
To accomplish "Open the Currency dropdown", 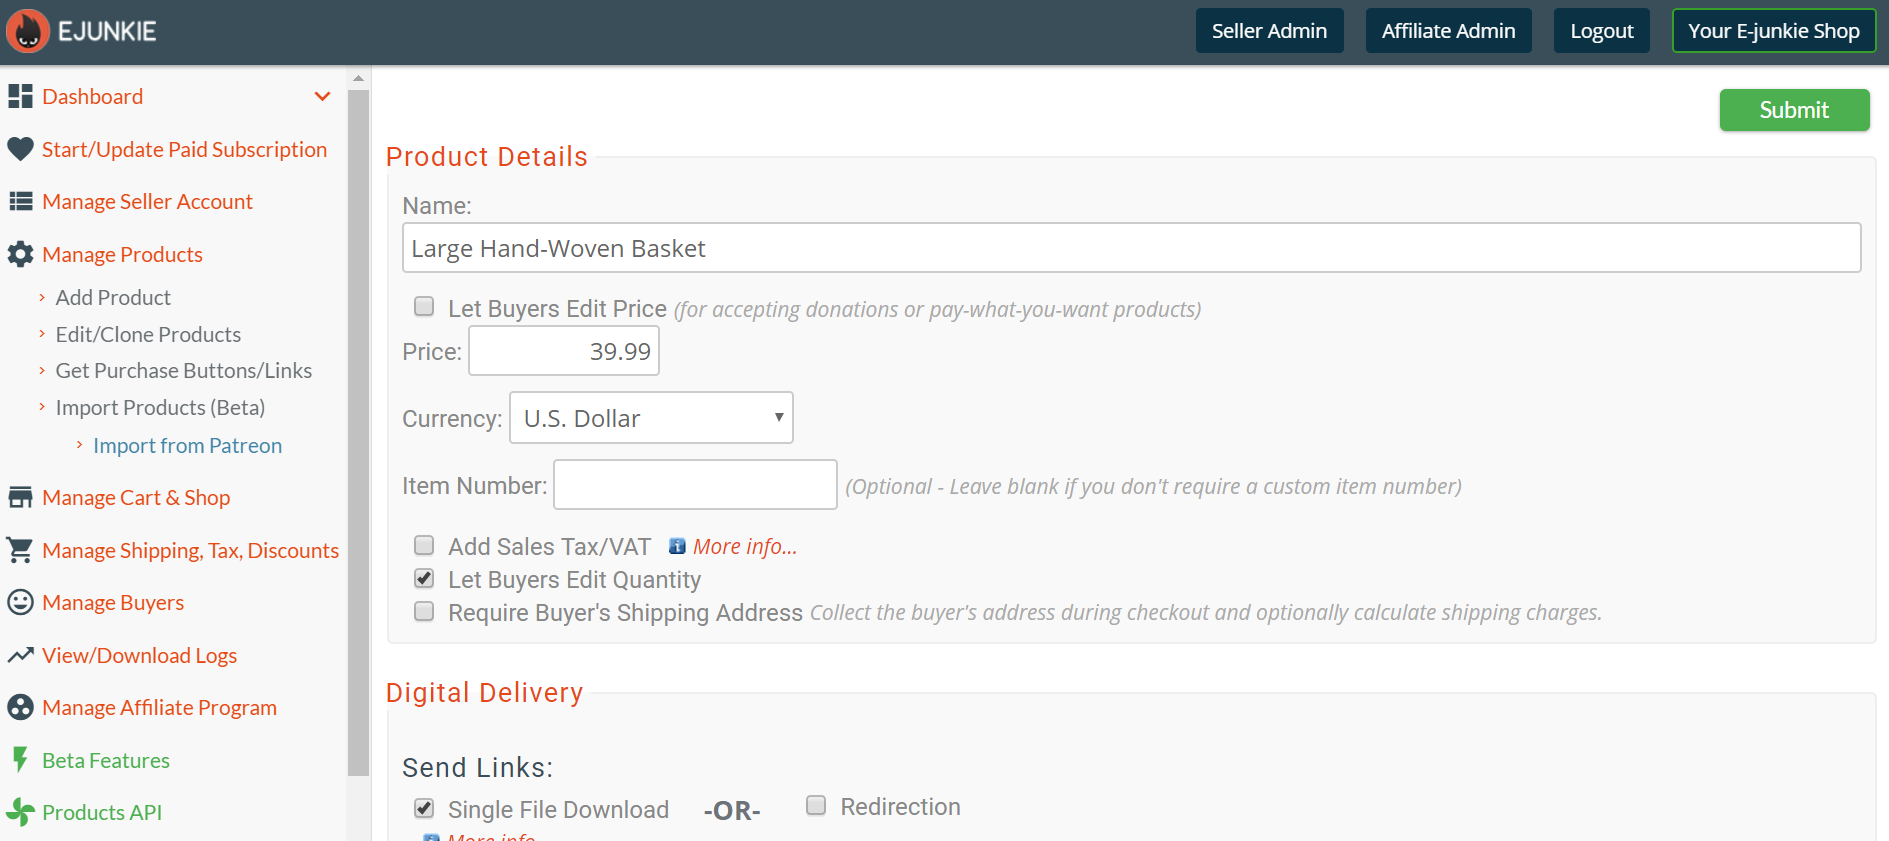I will point(651,418).
